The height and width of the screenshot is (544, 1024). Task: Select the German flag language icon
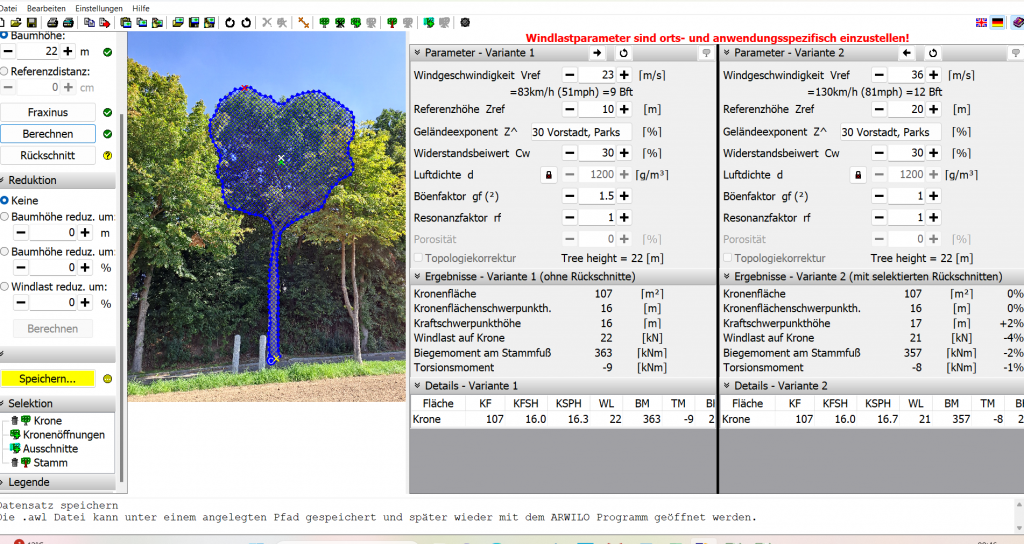point(997,22)
